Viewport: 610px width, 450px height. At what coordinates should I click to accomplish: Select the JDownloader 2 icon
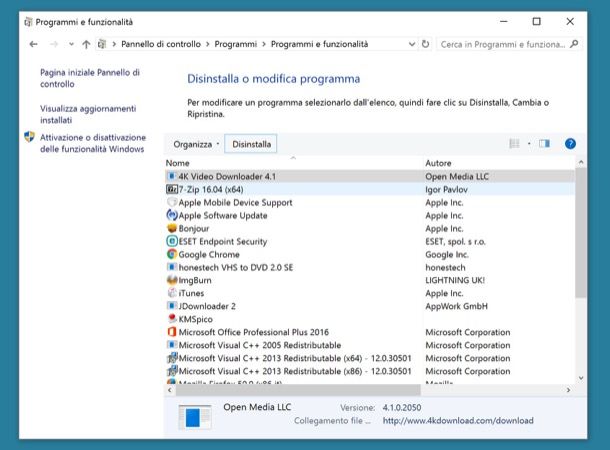click(172, 306)
